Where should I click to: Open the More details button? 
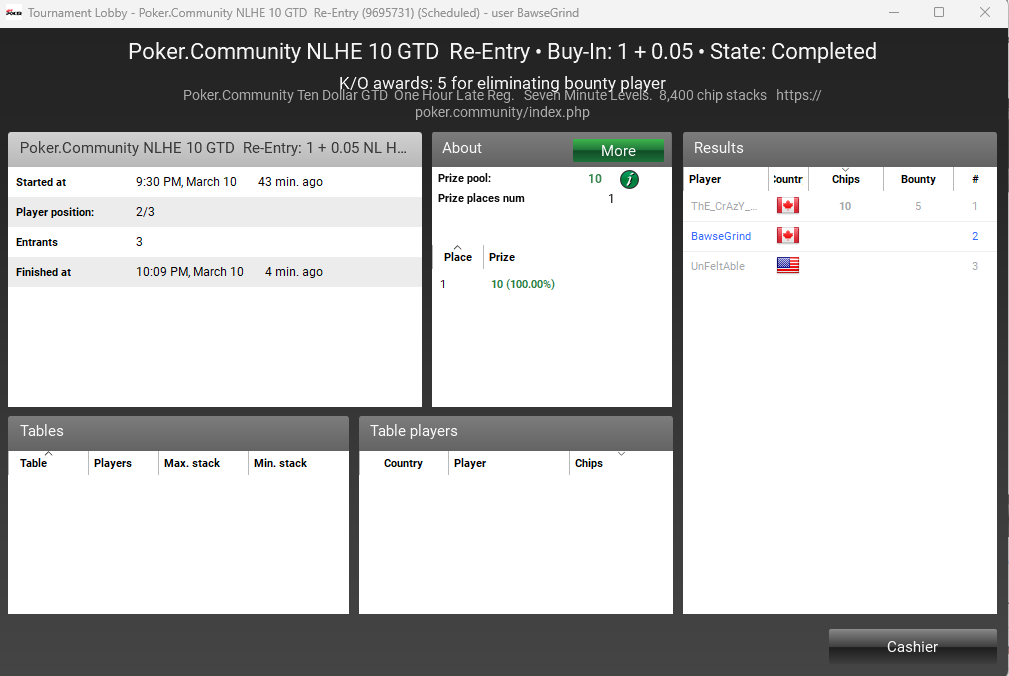pos(618,151)
